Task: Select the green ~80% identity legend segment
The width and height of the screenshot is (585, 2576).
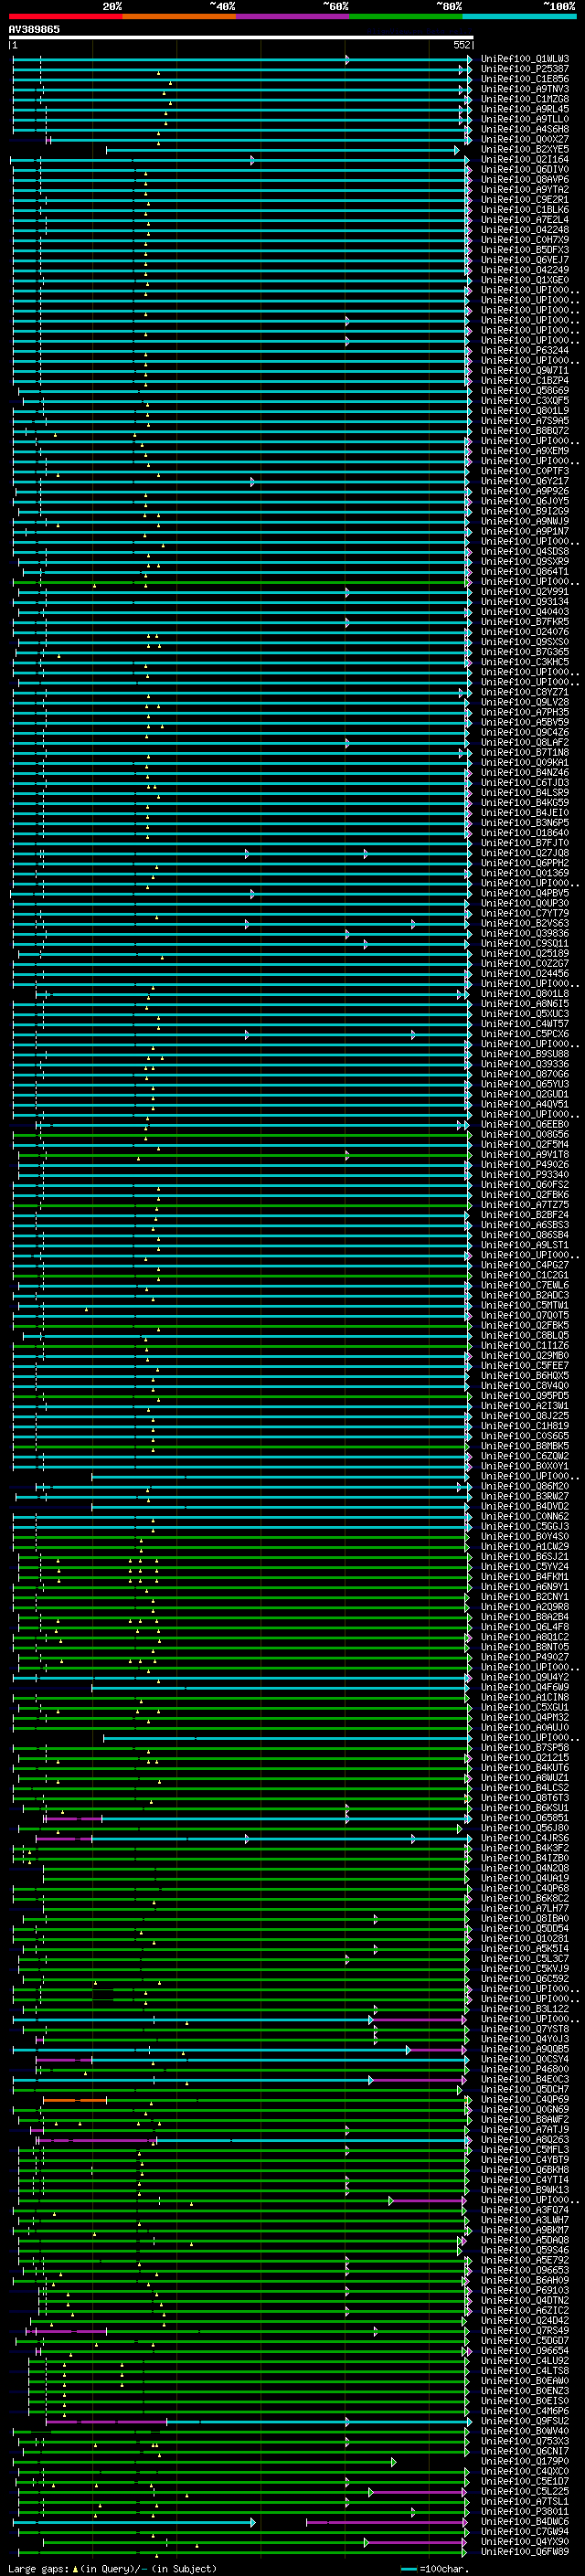Action: [406, 16]
